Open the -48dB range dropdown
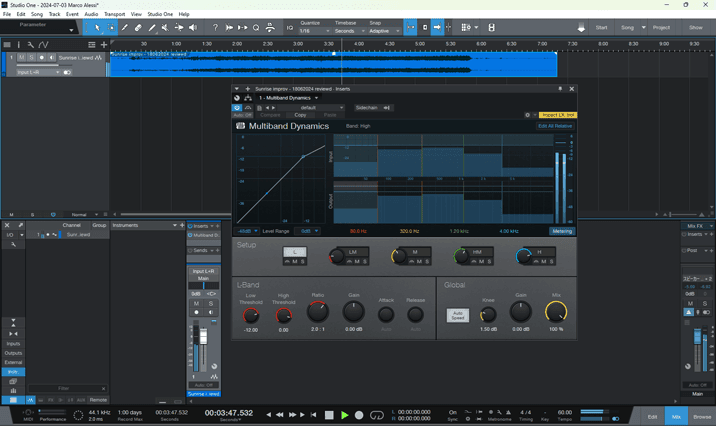The image size is (716, 426). click(247, 231)
